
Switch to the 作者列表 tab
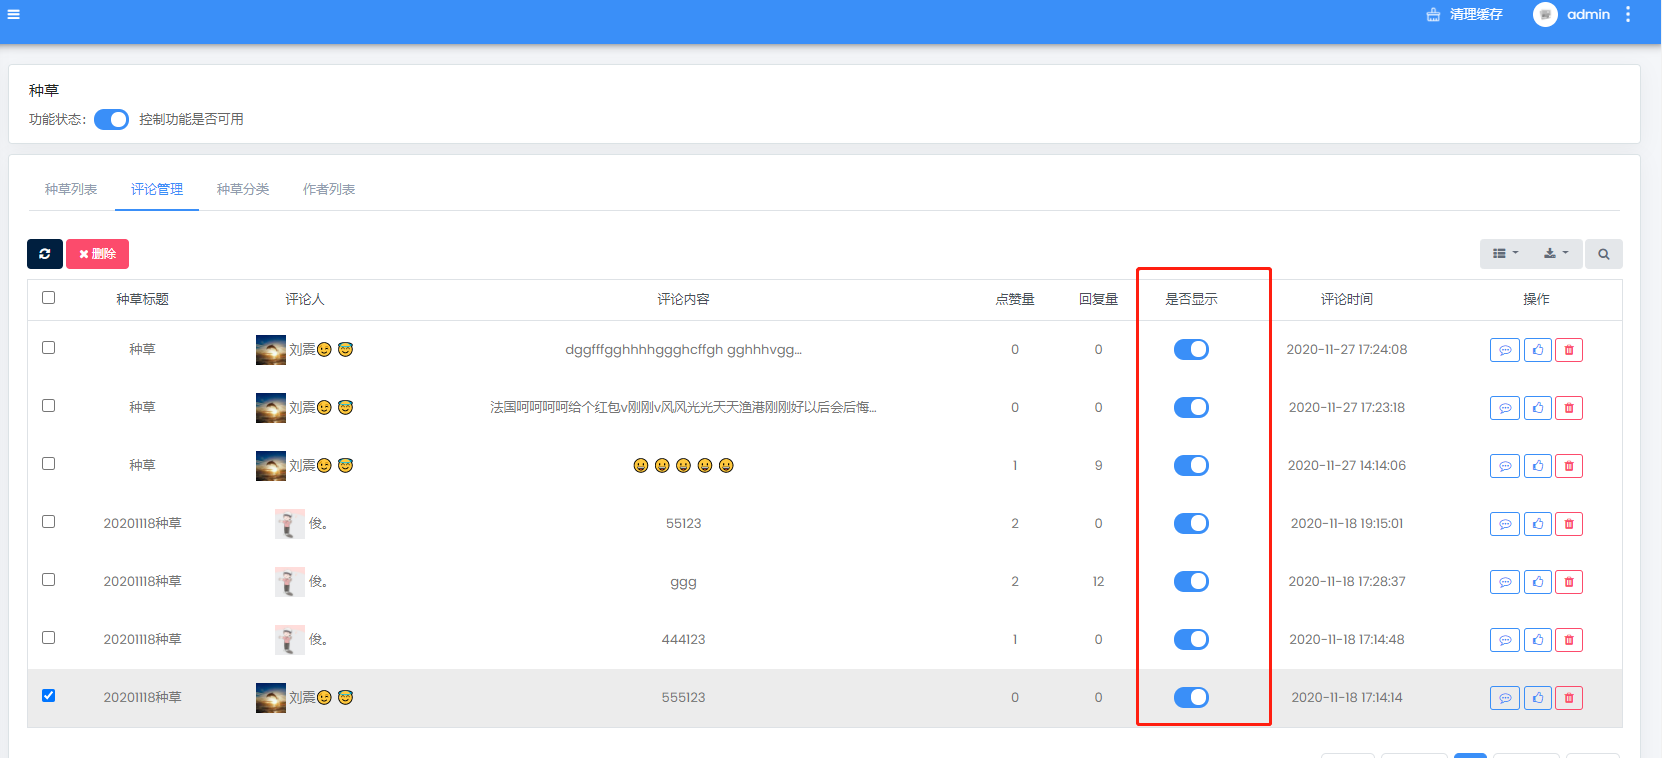point(329,189)
